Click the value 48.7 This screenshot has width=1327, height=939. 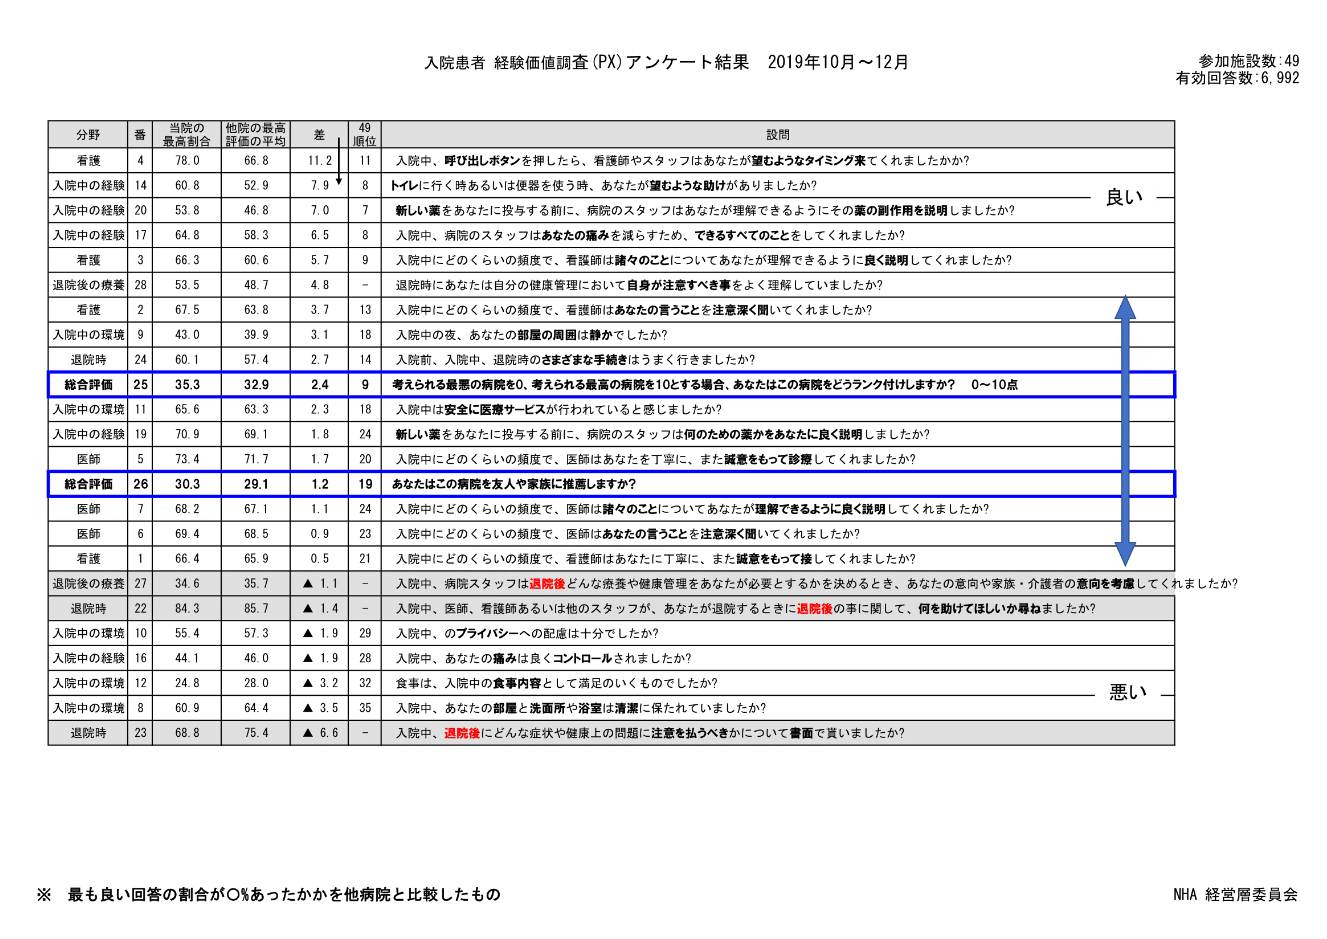click(x=256, y=285)
